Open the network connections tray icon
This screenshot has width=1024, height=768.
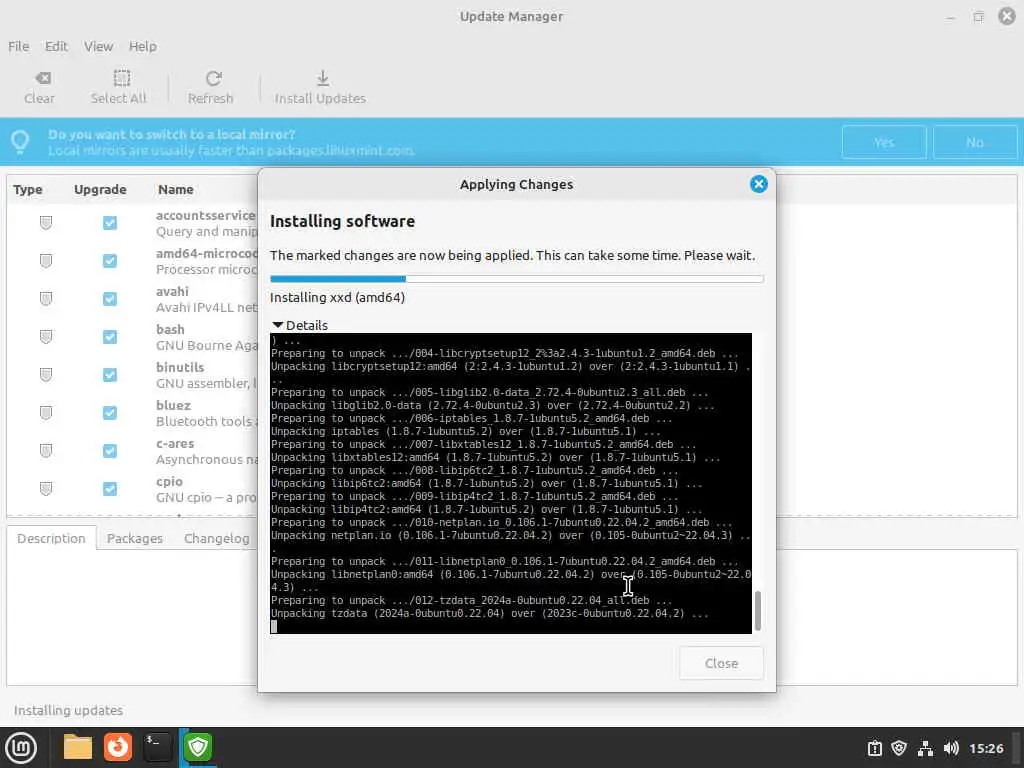pos(925,748)
